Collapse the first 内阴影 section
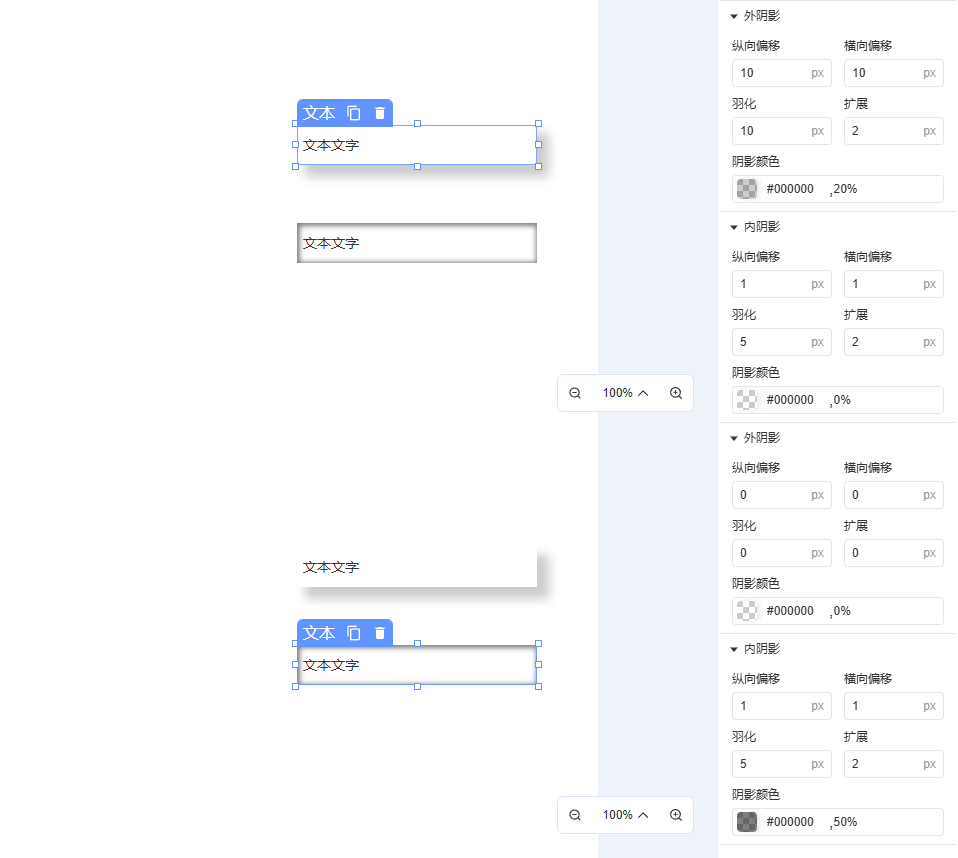 click(734, 227)
